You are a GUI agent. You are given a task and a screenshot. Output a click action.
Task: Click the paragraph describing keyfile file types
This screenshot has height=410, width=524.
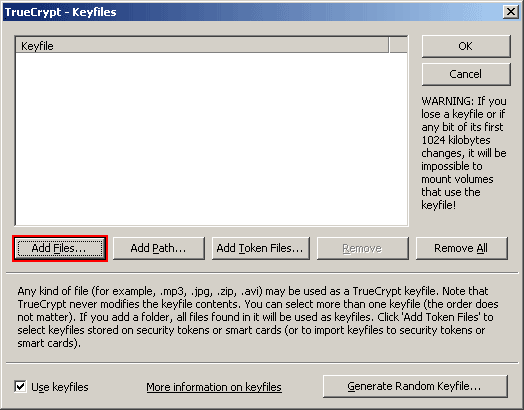pos(258,317)
